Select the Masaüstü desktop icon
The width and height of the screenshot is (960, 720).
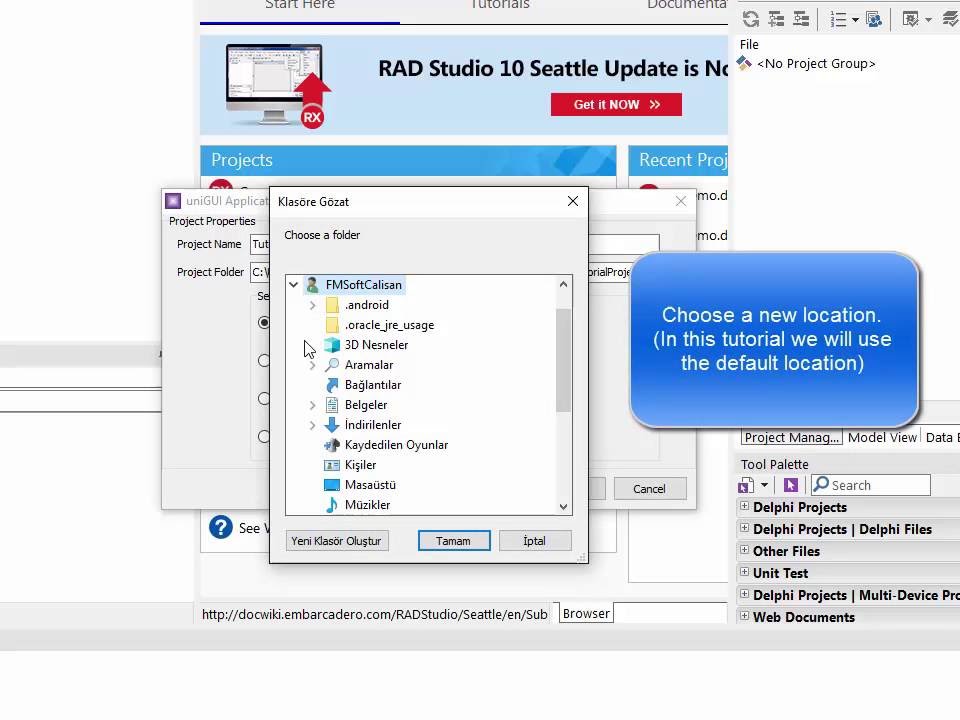click(x=332, y=485)
